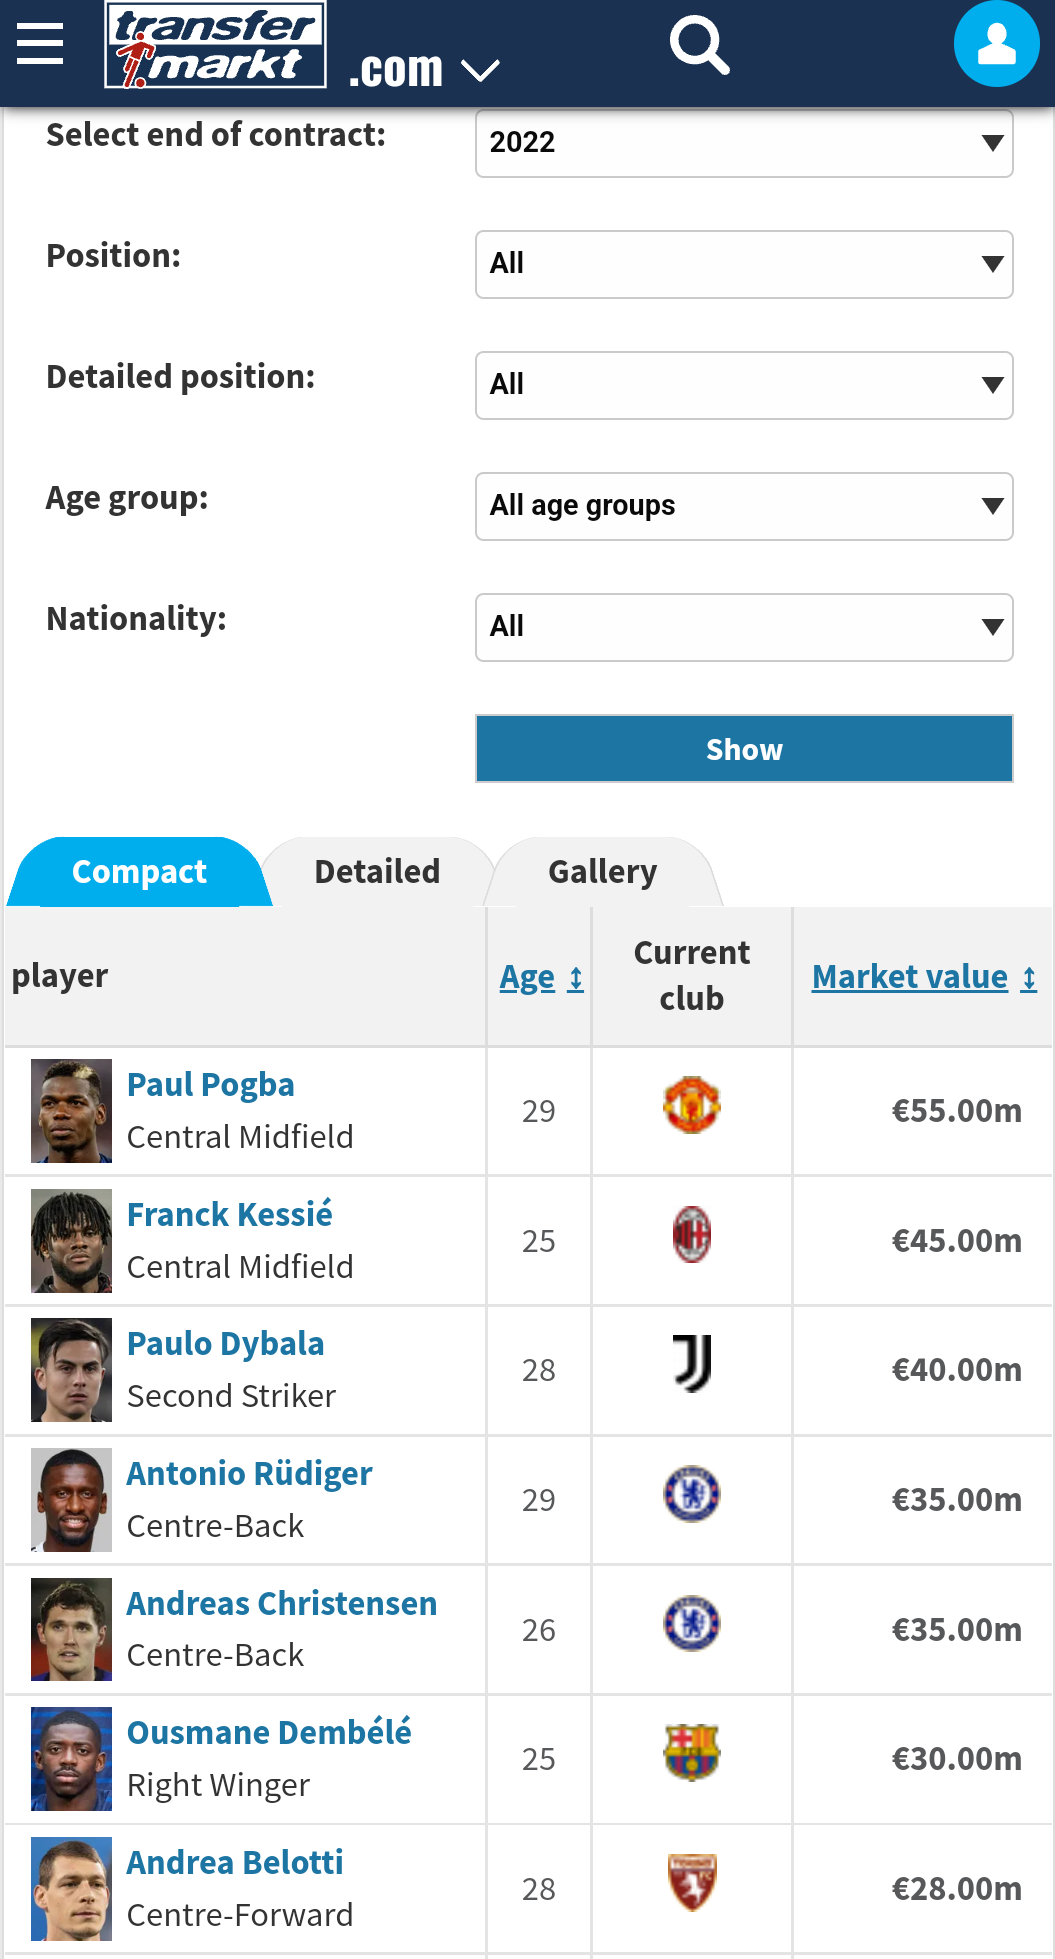Expand the .com domain selector chevron

click(x=480, y=70)
